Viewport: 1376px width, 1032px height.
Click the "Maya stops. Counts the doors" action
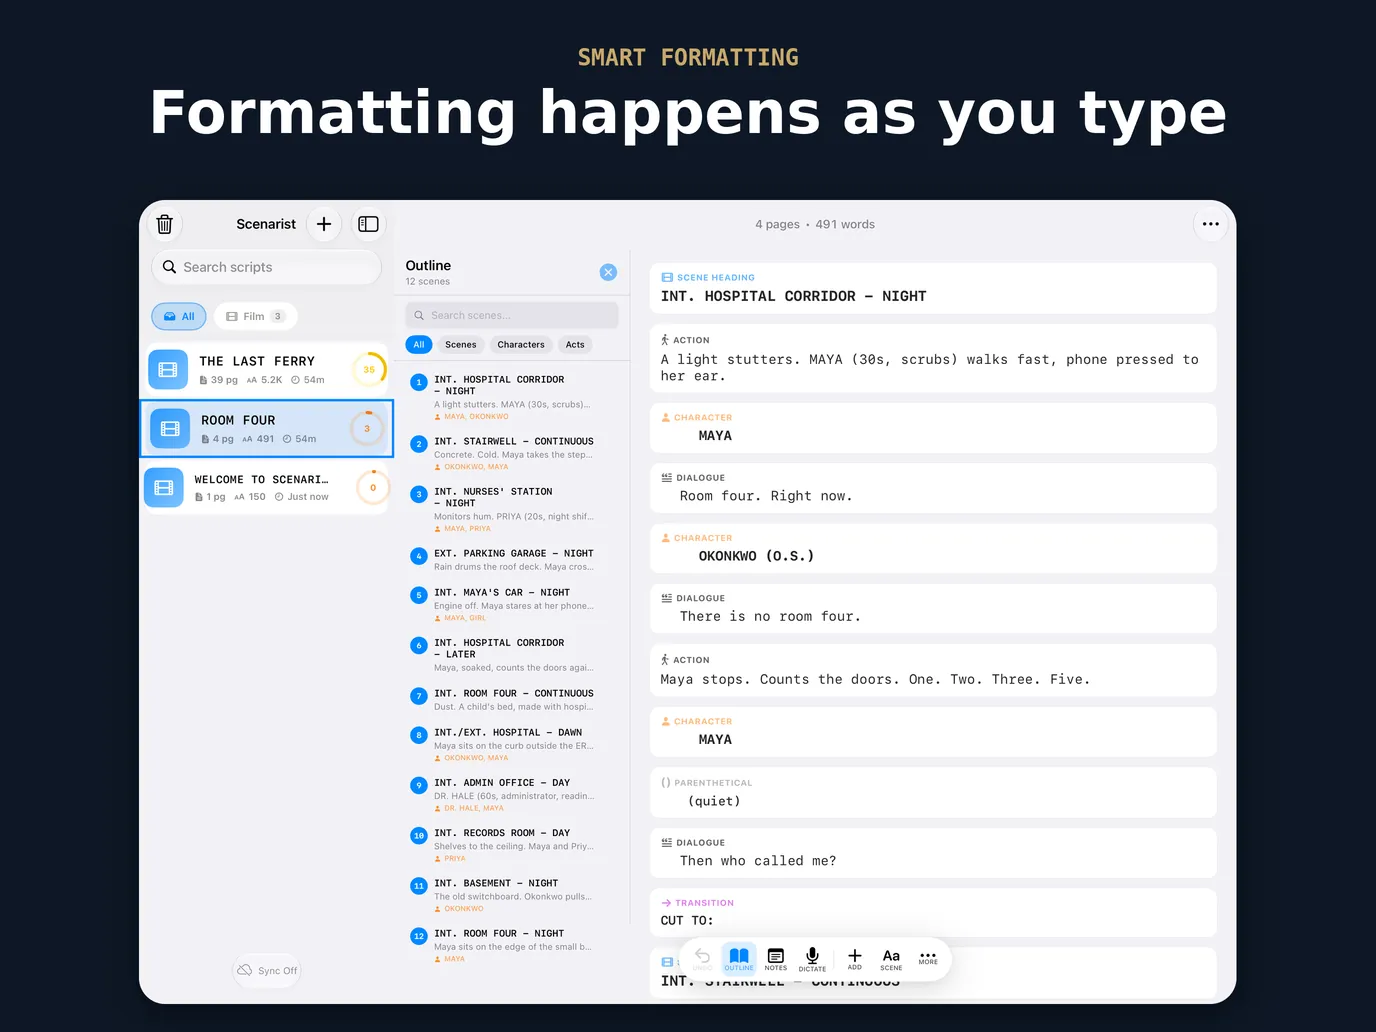(x=875, y=679)
